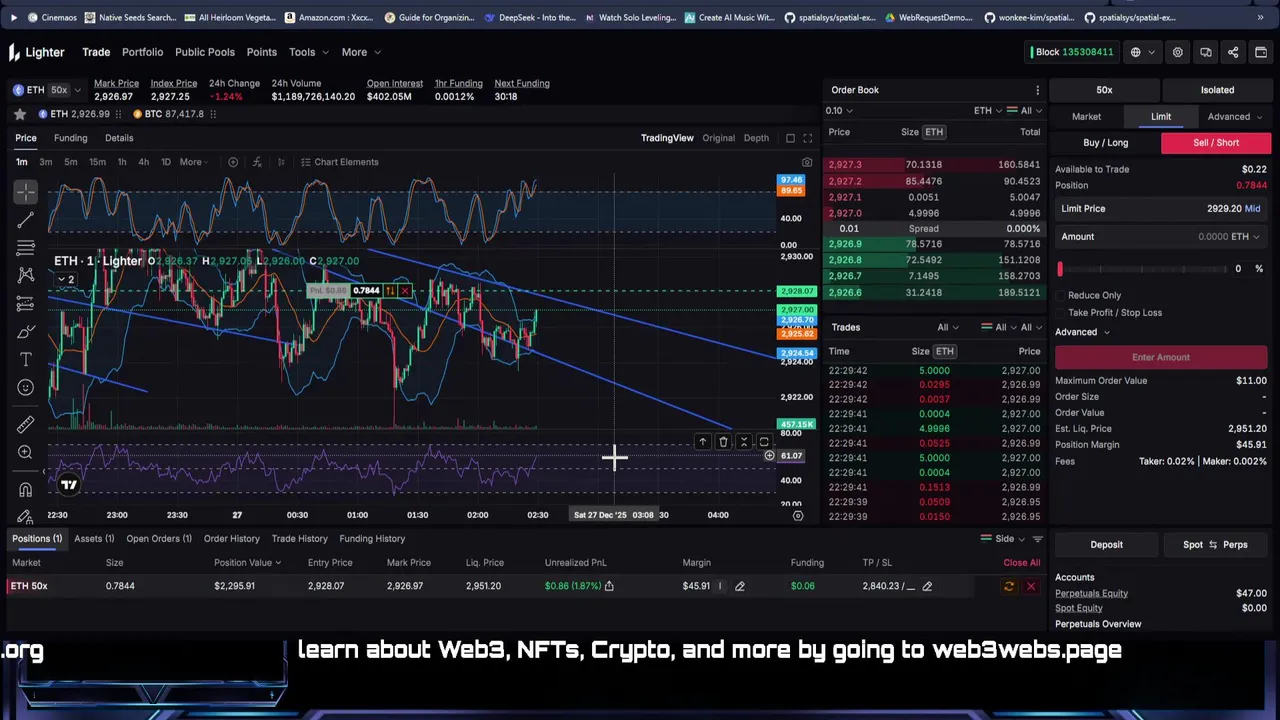Delete the RSI indicator pane
This screenshot has width=1280, height=720.
(x=723, y=442)
